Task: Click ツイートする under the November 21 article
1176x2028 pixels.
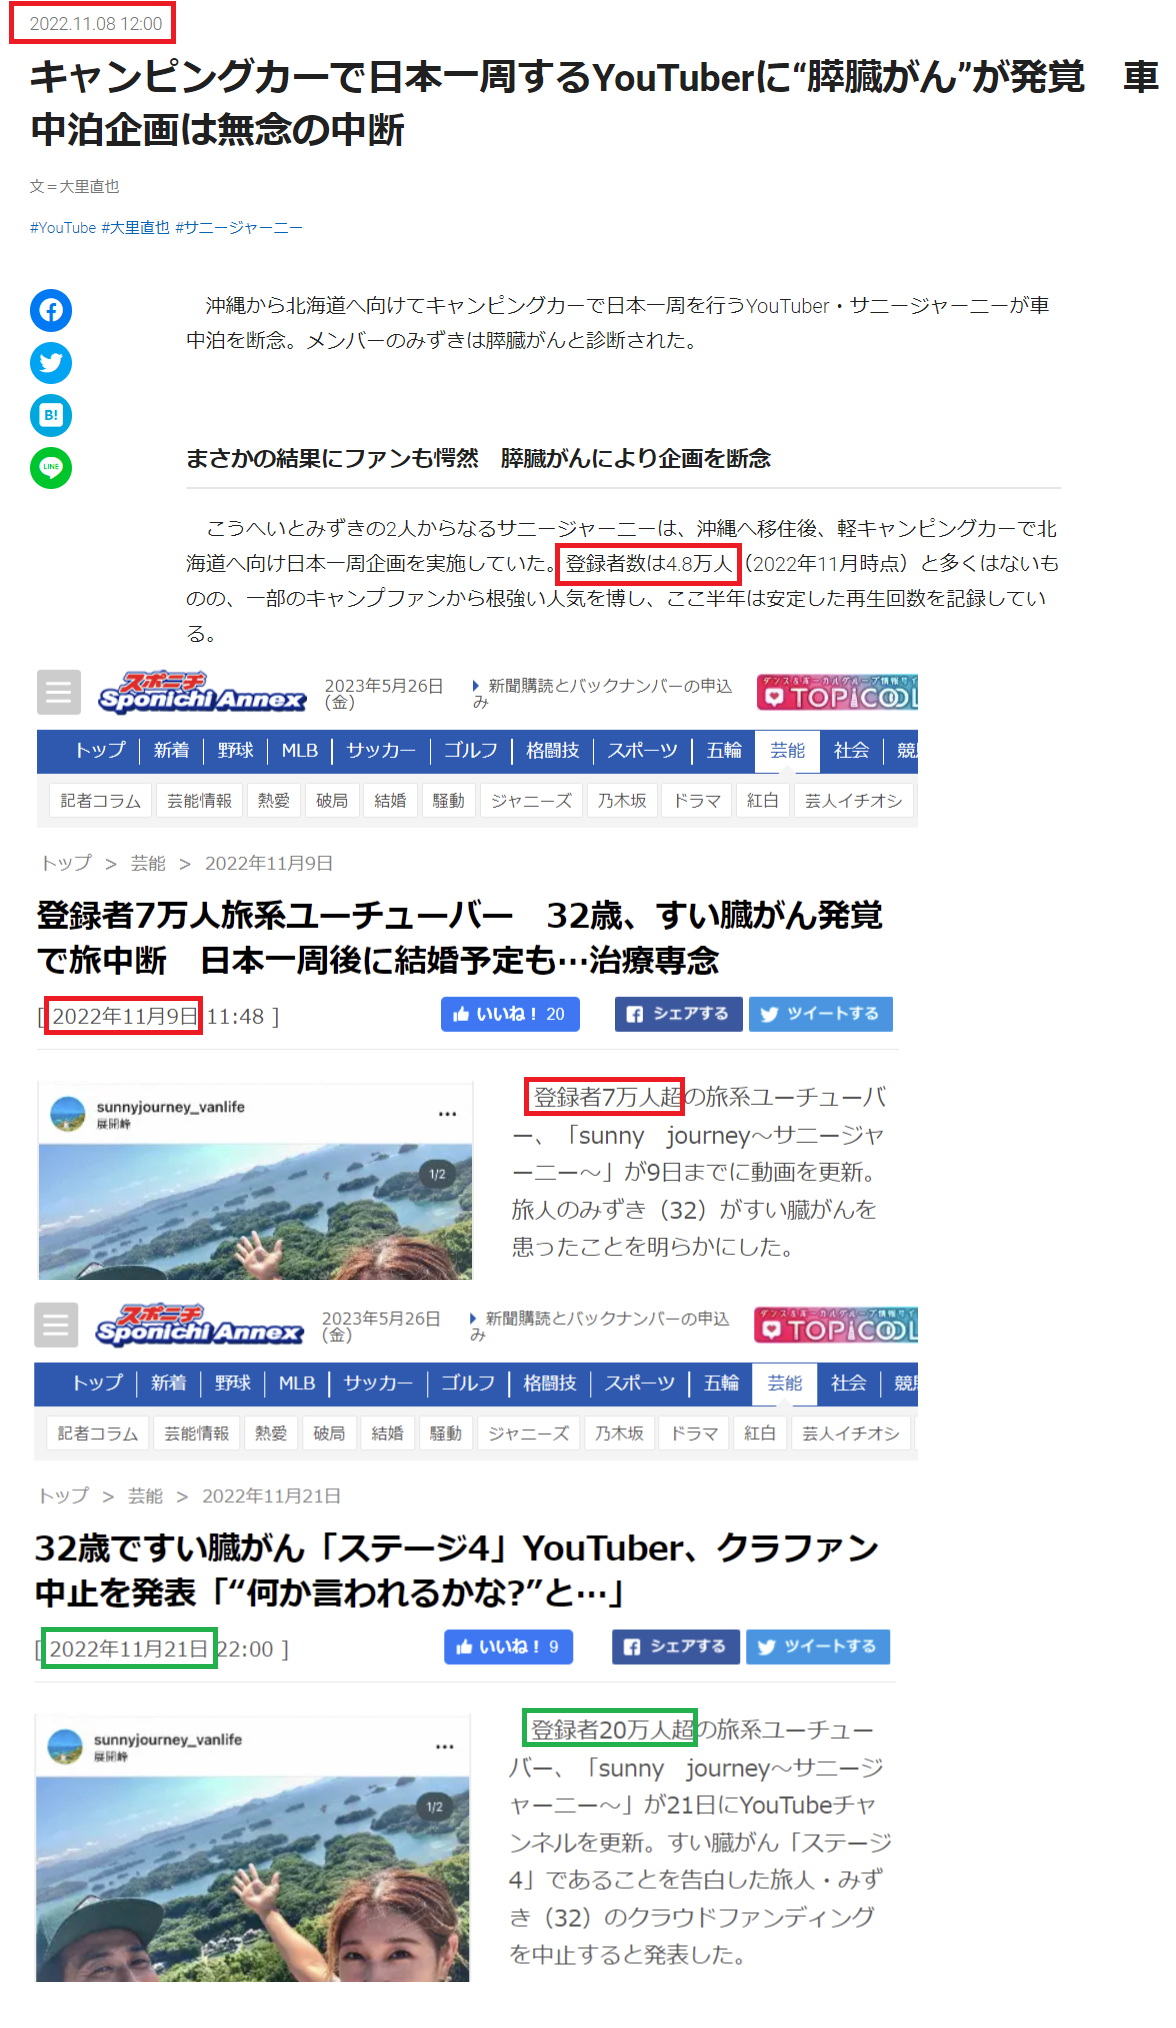Action: [x=817, y=1647]
